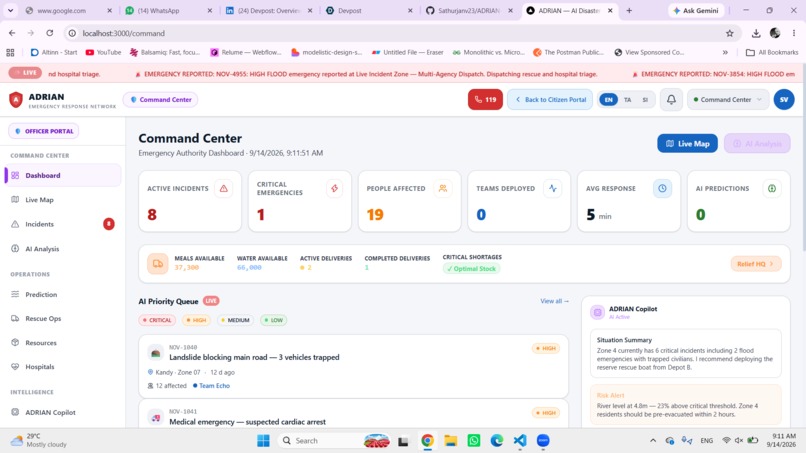Viewport: 806px width, 453px height.
Task: Reload the page
Action: coord(49,33)
